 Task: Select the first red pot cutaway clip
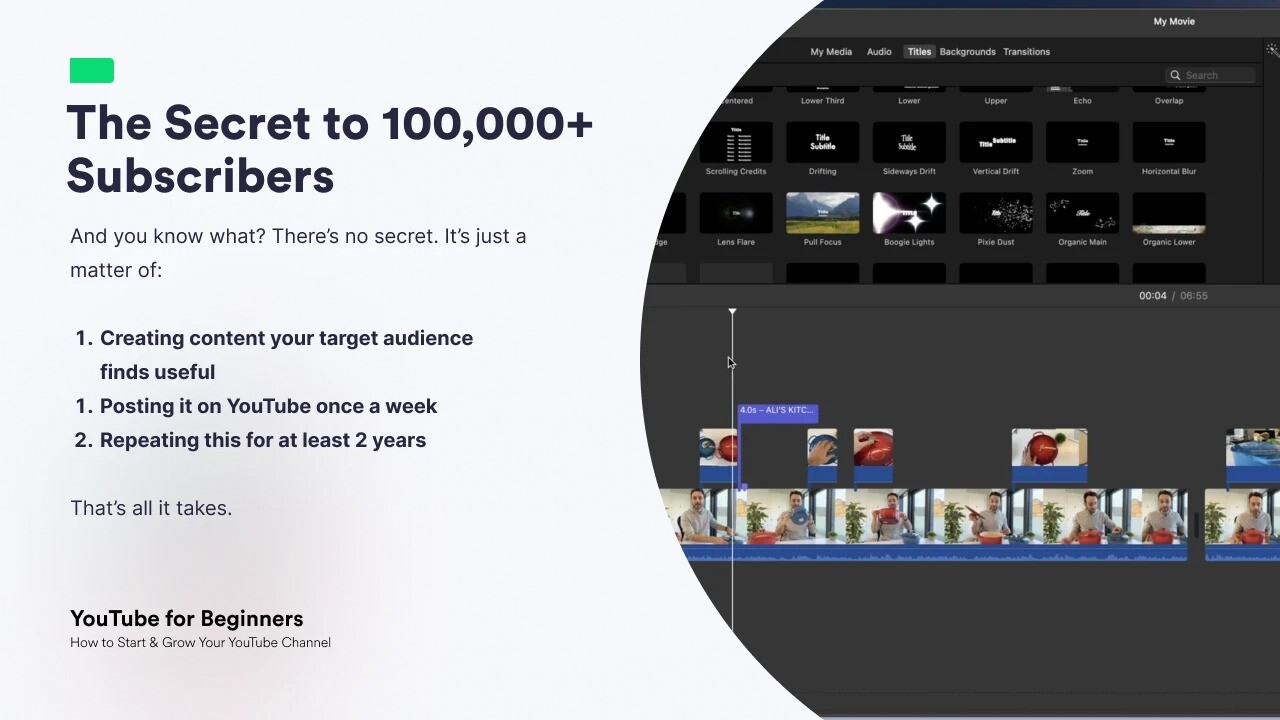pyautogui.click(x=718, y=455)
